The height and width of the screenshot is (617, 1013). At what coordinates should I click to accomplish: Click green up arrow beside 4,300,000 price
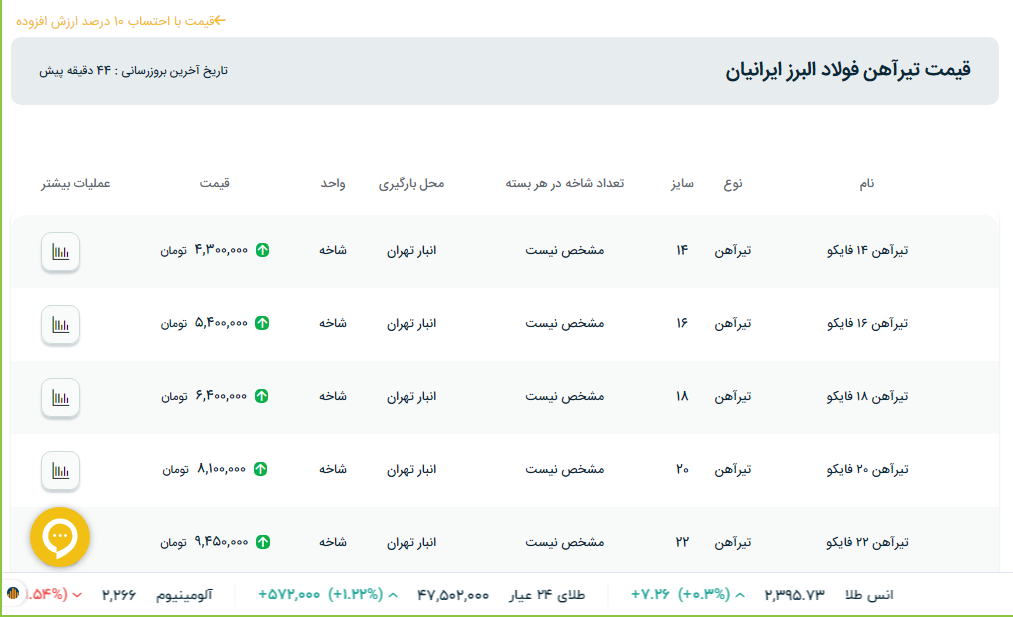click(262, 250)
